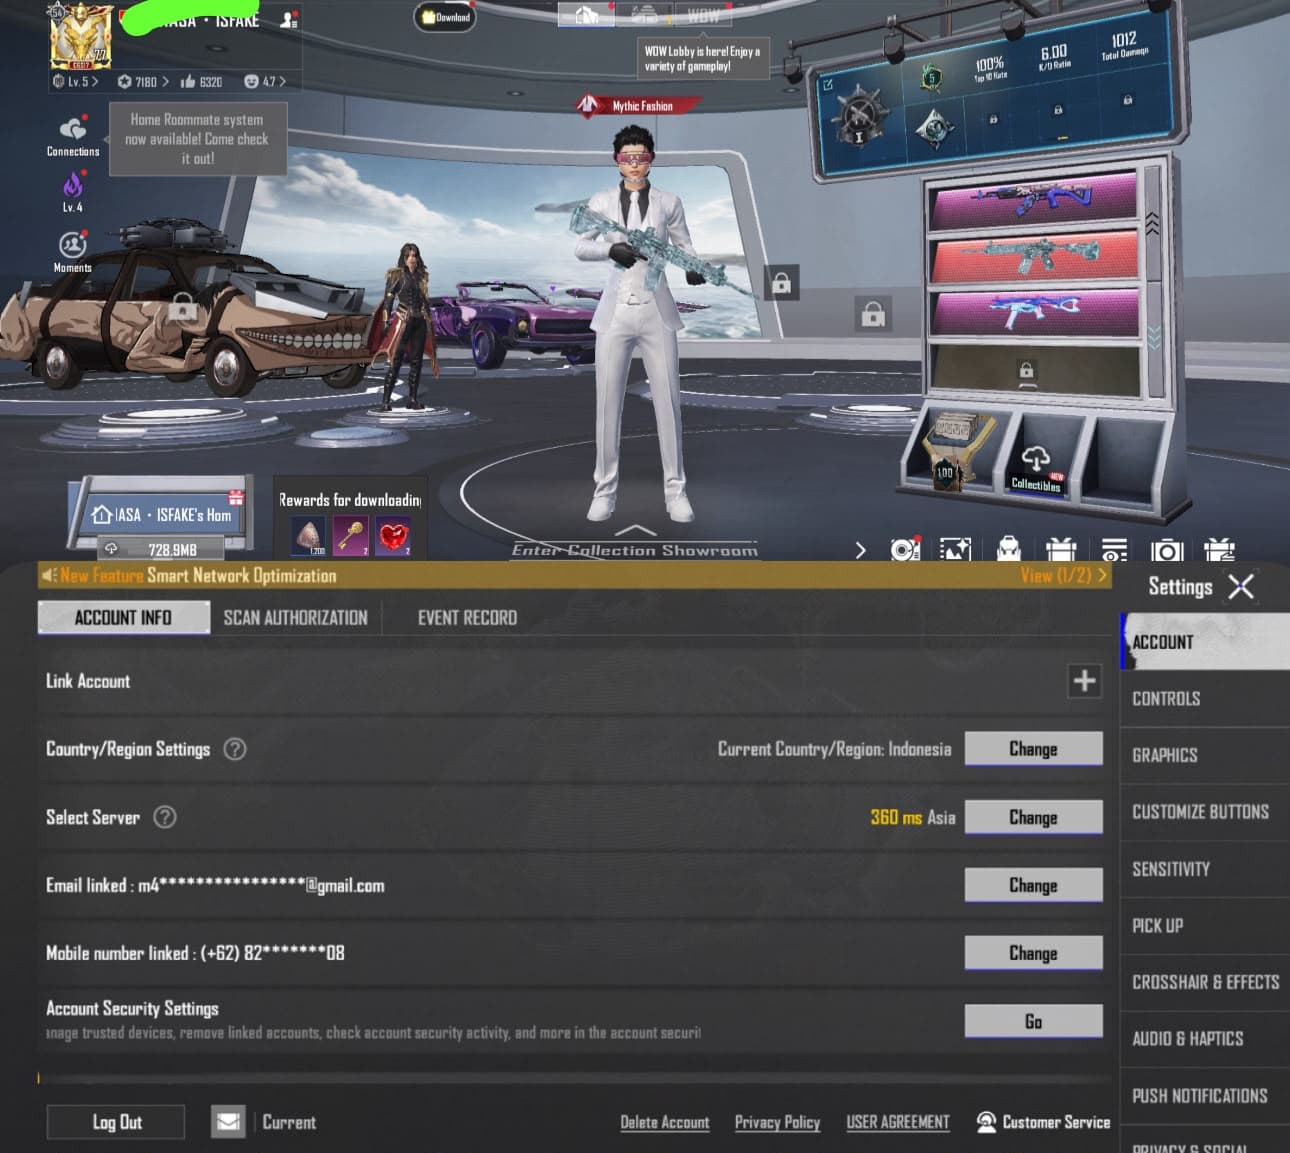Click the double up chevron beside the weapon rack
1290x1153 pixels.
1152,223
